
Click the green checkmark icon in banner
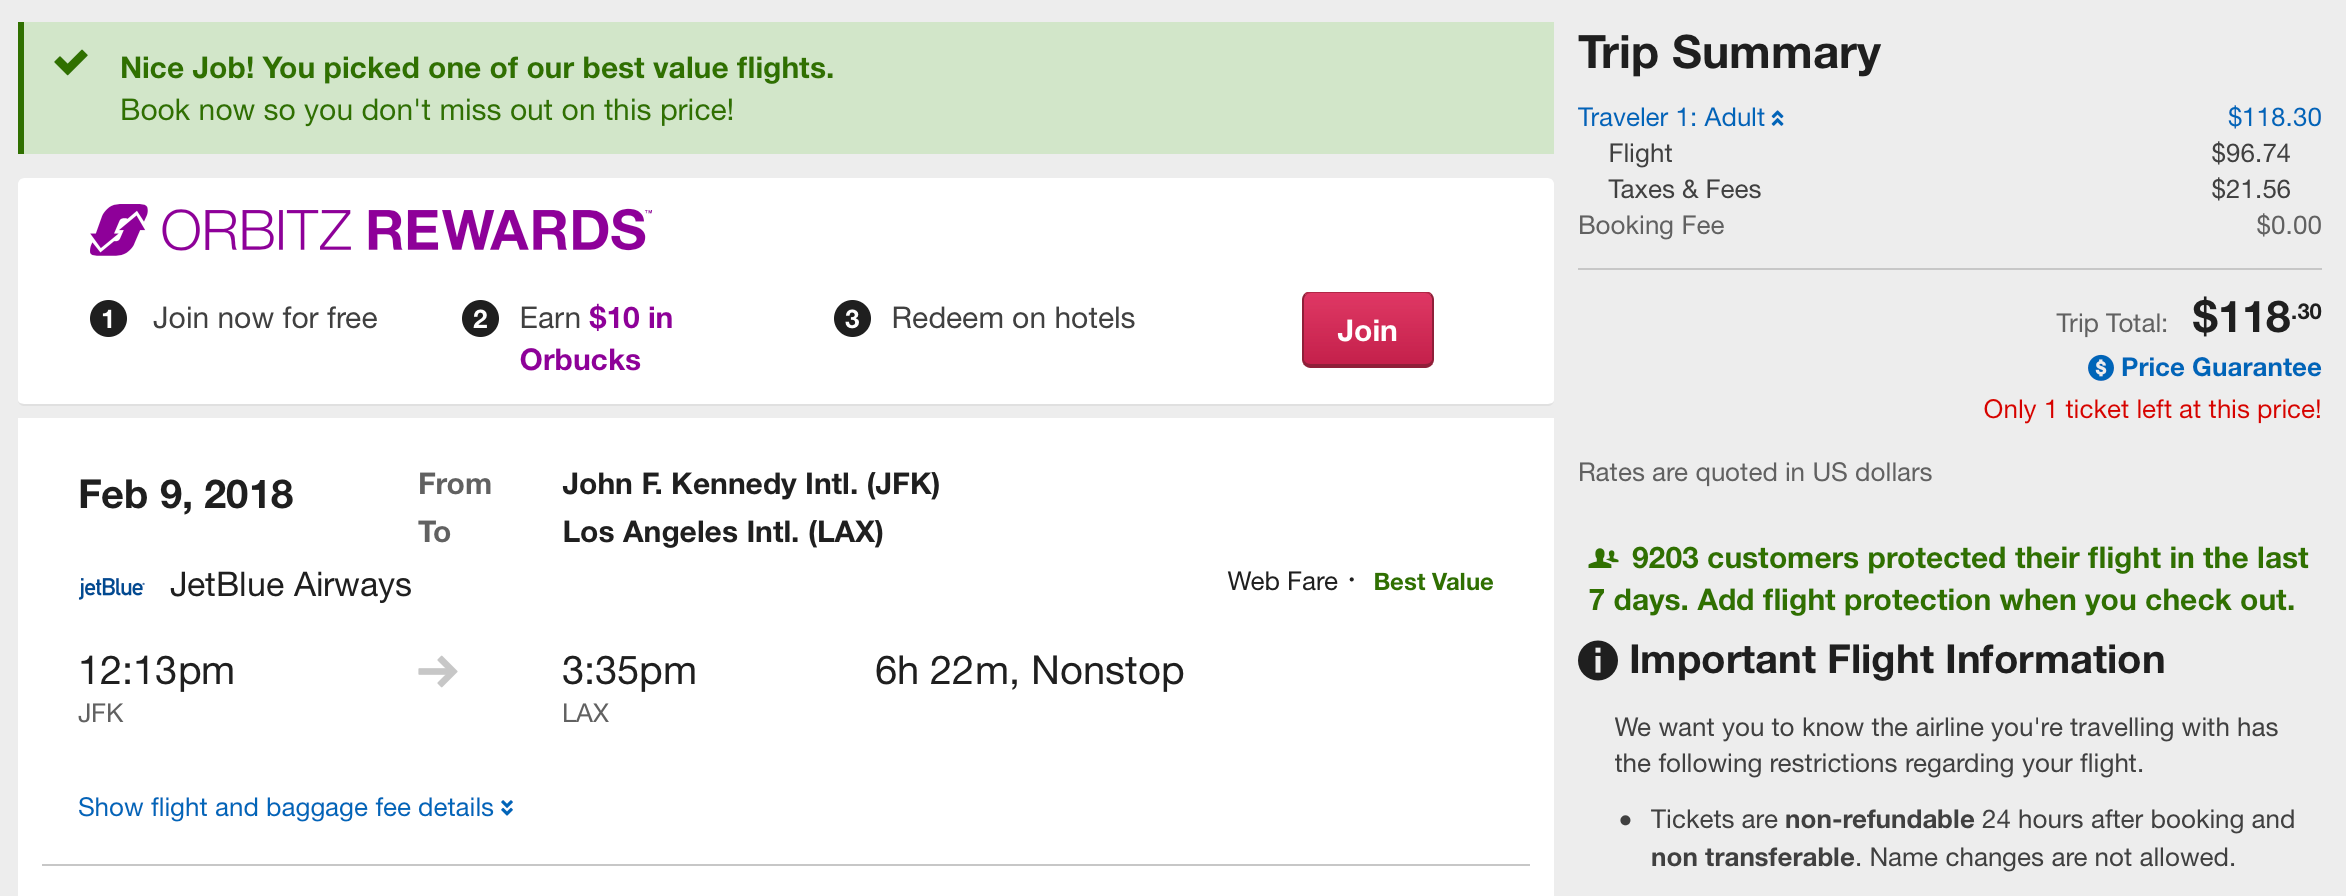(x=71, y=63)
